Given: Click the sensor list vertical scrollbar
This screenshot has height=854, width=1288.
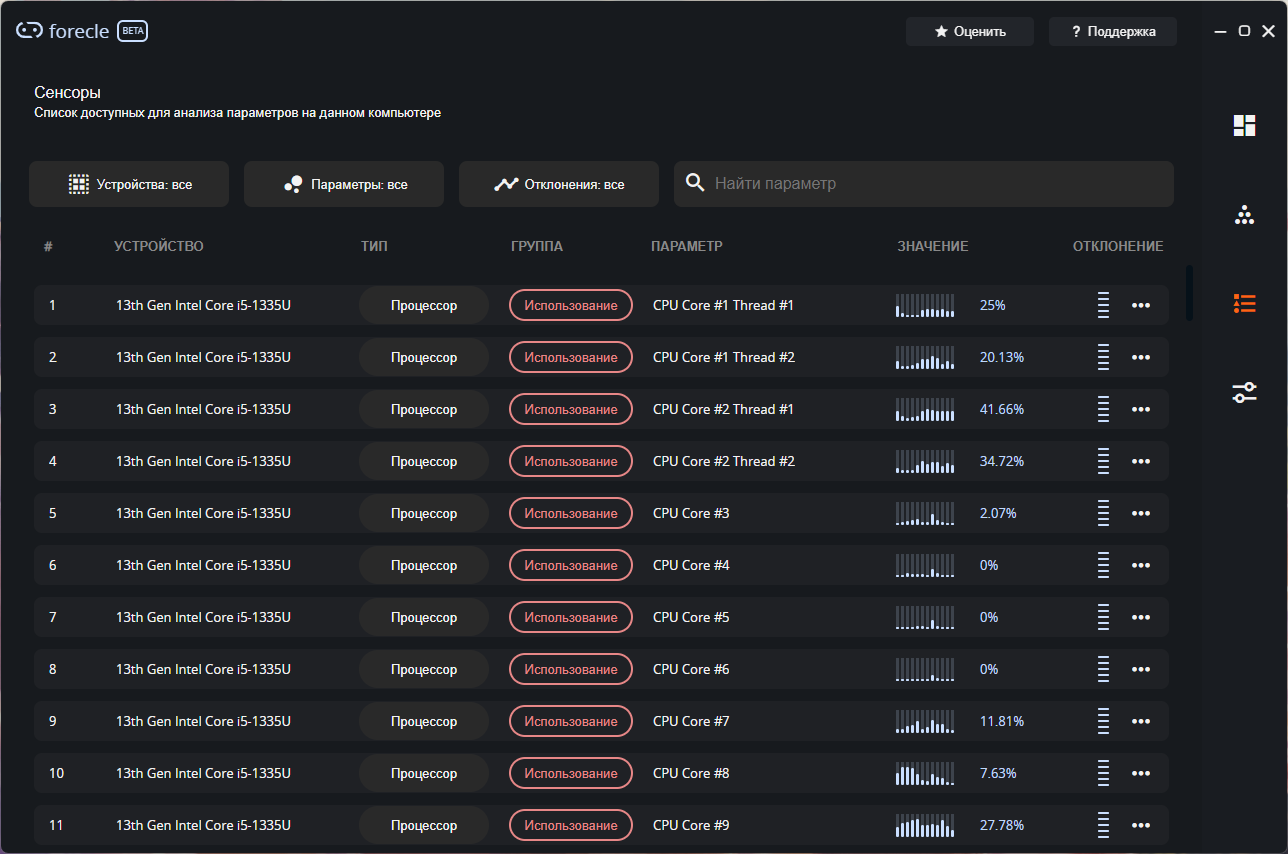Looking at the screenshot, I should pyautogui.click(x=1189, y=293).
